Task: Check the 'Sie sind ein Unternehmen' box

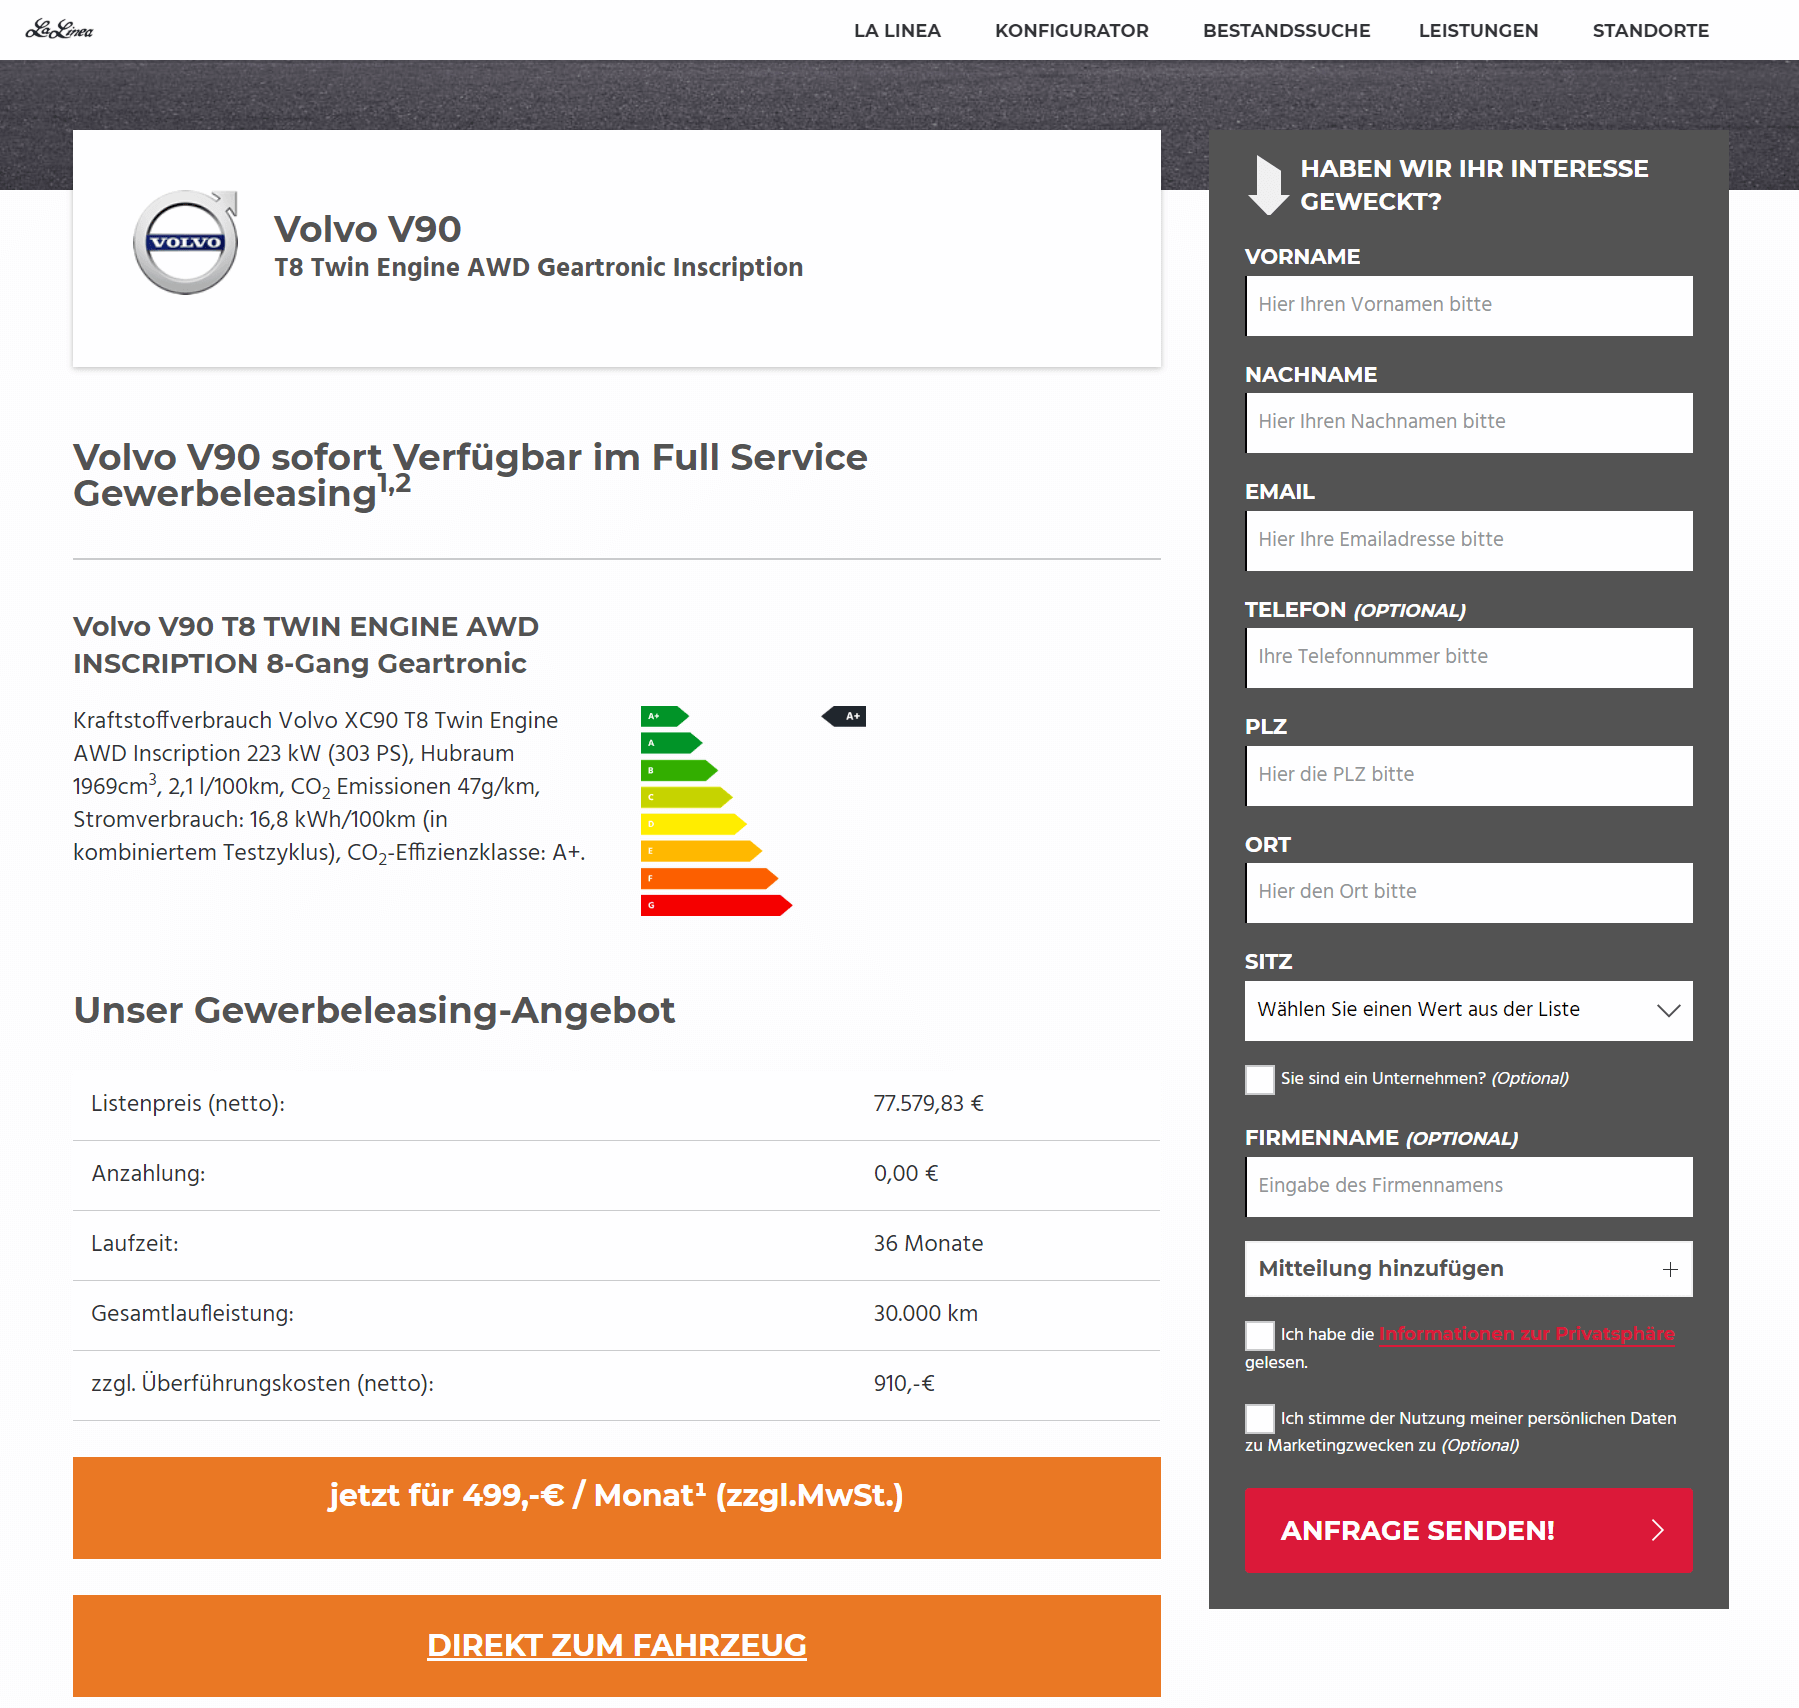Action: (x=1260, y=1079)
